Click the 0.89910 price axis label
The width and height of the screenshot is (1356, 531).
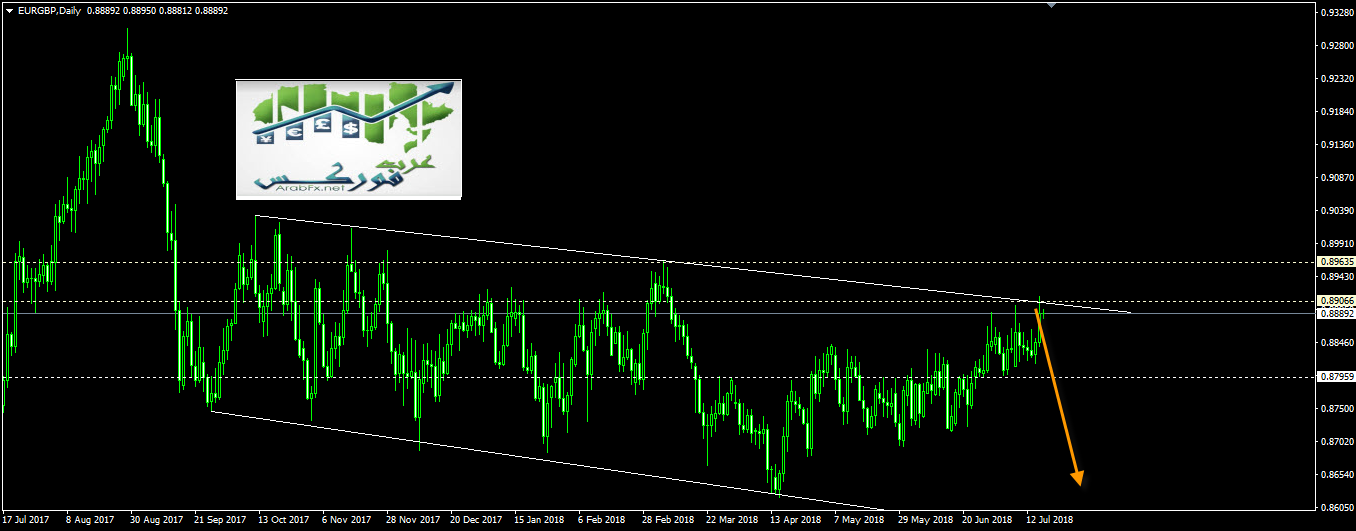click(x=1337, y=243)
